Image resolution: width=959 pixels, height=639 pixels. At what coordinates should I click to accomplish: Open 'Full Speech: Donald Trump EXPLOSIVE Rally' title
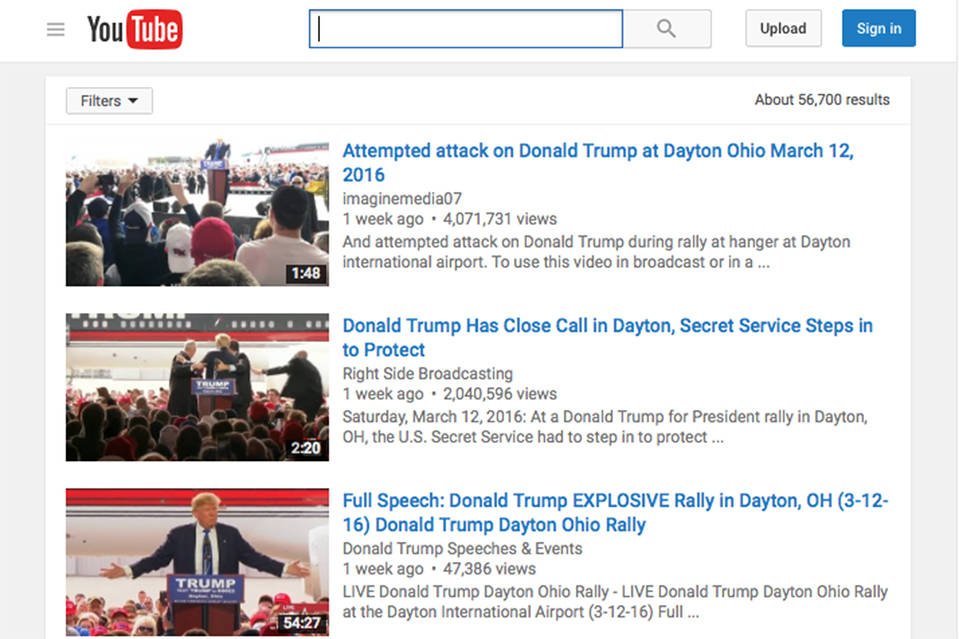pos(615,512)
